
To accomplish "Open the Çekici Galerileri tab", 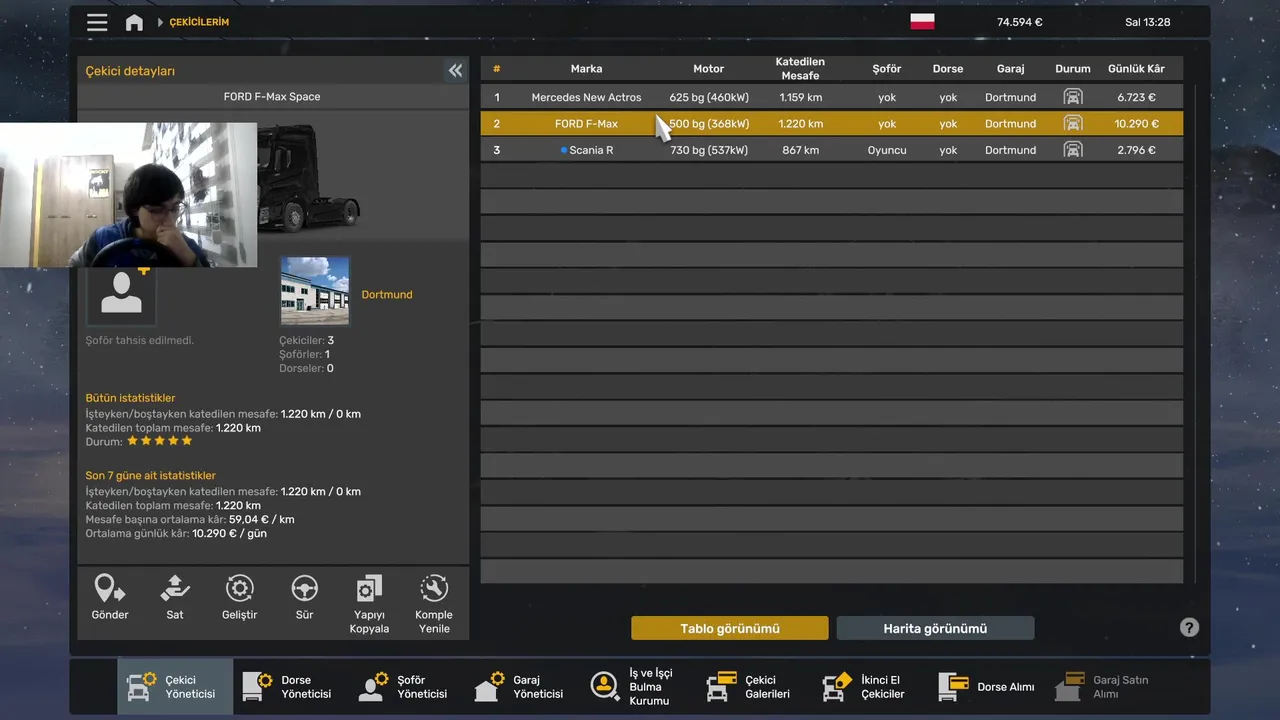I will click(x=755, y=686).
